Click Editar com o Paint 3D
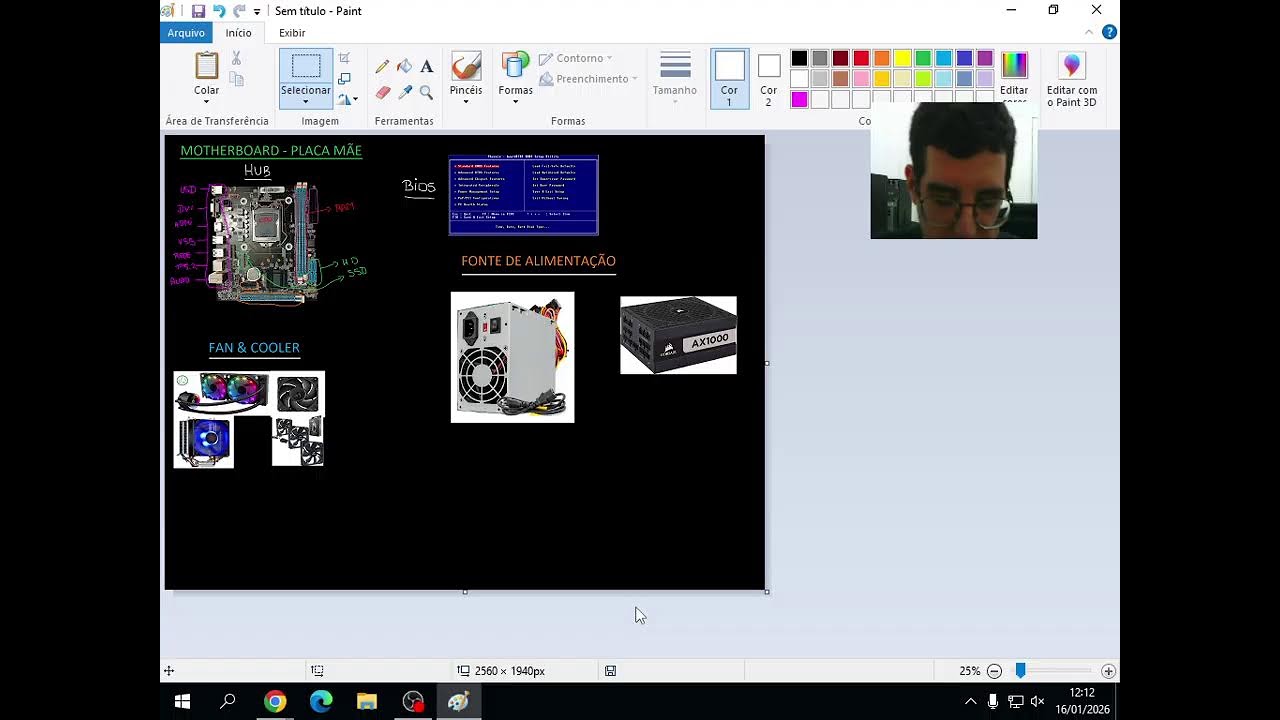 click(1072, 79)
